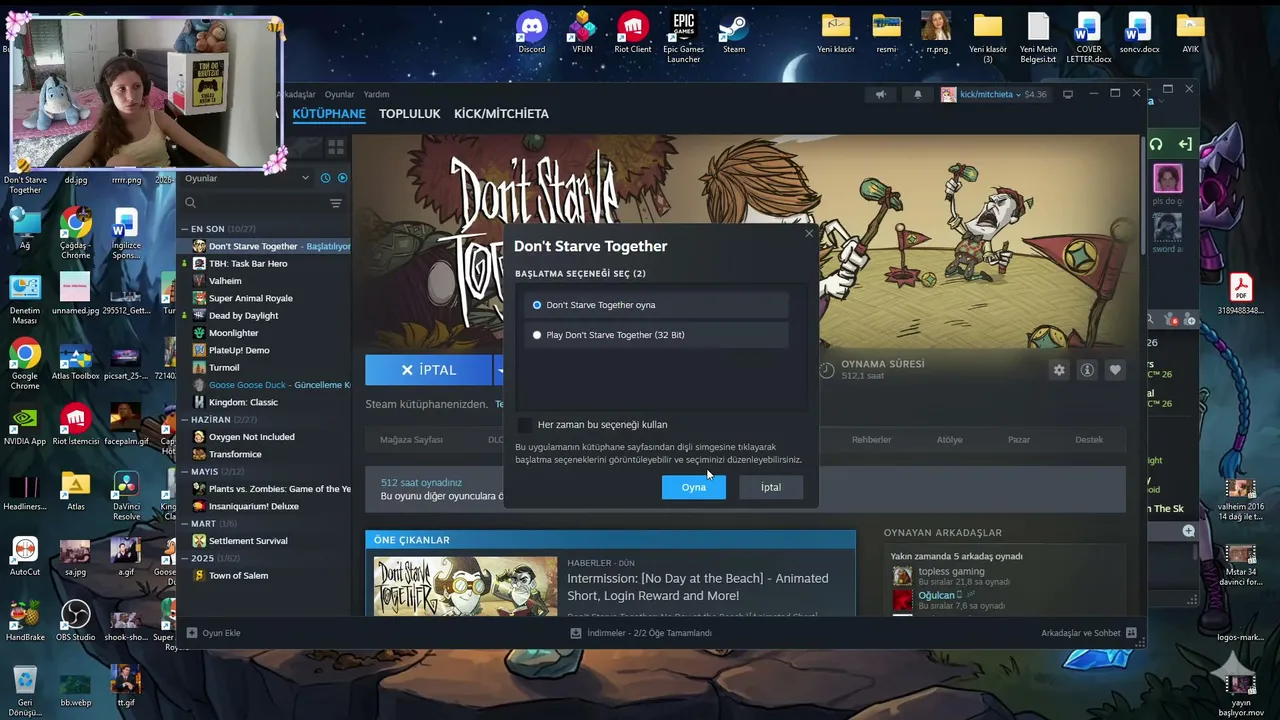Switch library to grid view icon
The width and height of the screenshot is (1280, 720).
[x=336, y=146]
